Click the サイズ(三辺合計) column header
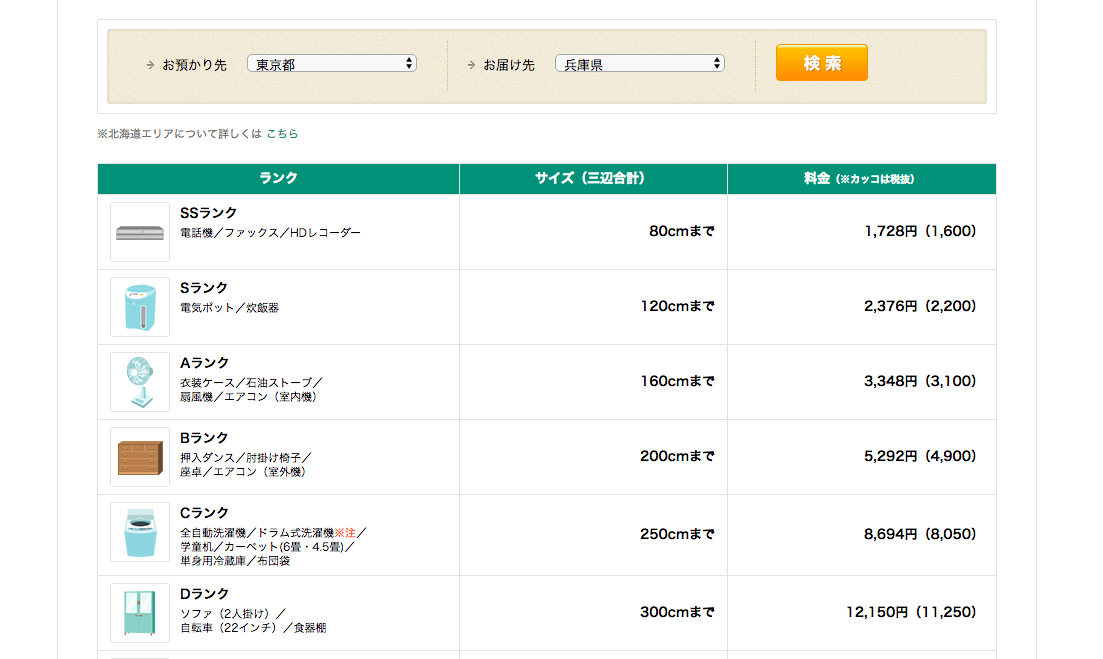This screenshot has width=1103, height=659. click(593, 179)
